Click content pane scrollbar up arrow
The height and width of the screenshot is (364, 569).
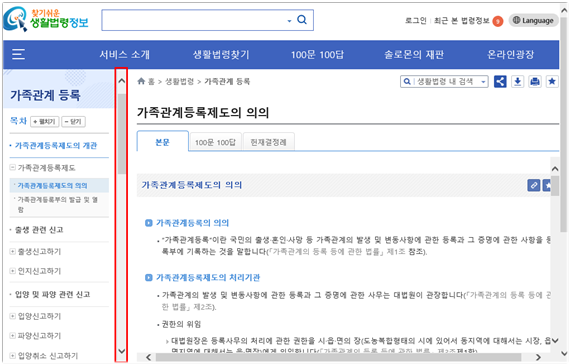coord(554,169)
